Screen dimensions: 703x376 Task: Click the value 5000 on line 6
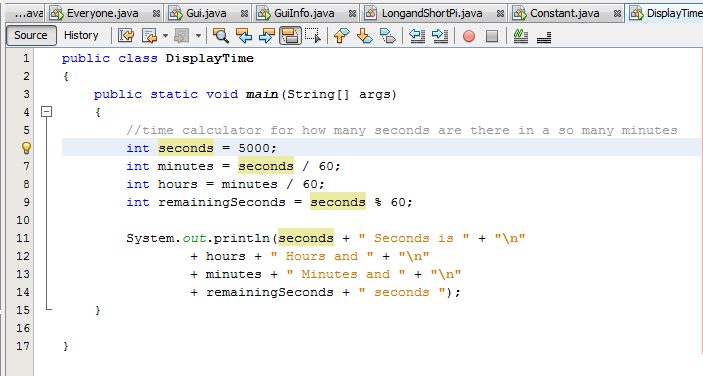click(254, 148)
